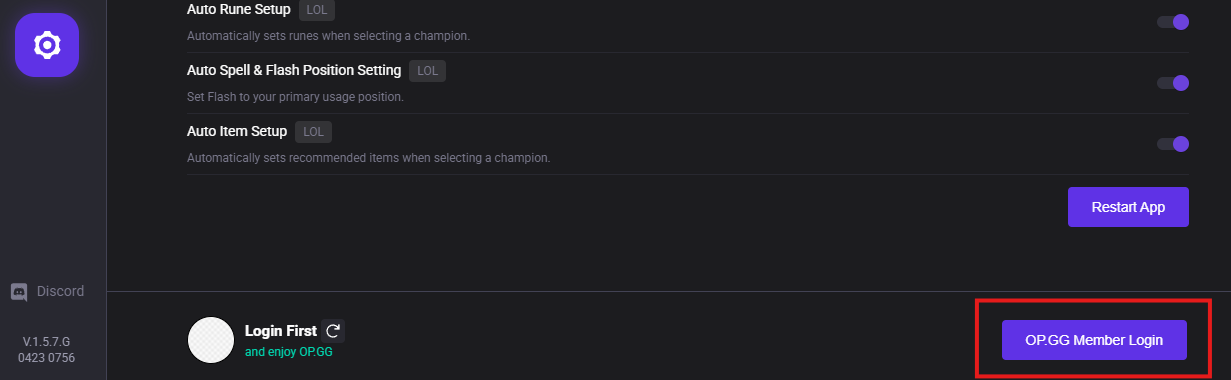The height and width of the screenshot is (380, 1231).
Task: Click LOL tag beside Auto Spell & Flash
Action: pyautogui.click(x=428, y=71)
